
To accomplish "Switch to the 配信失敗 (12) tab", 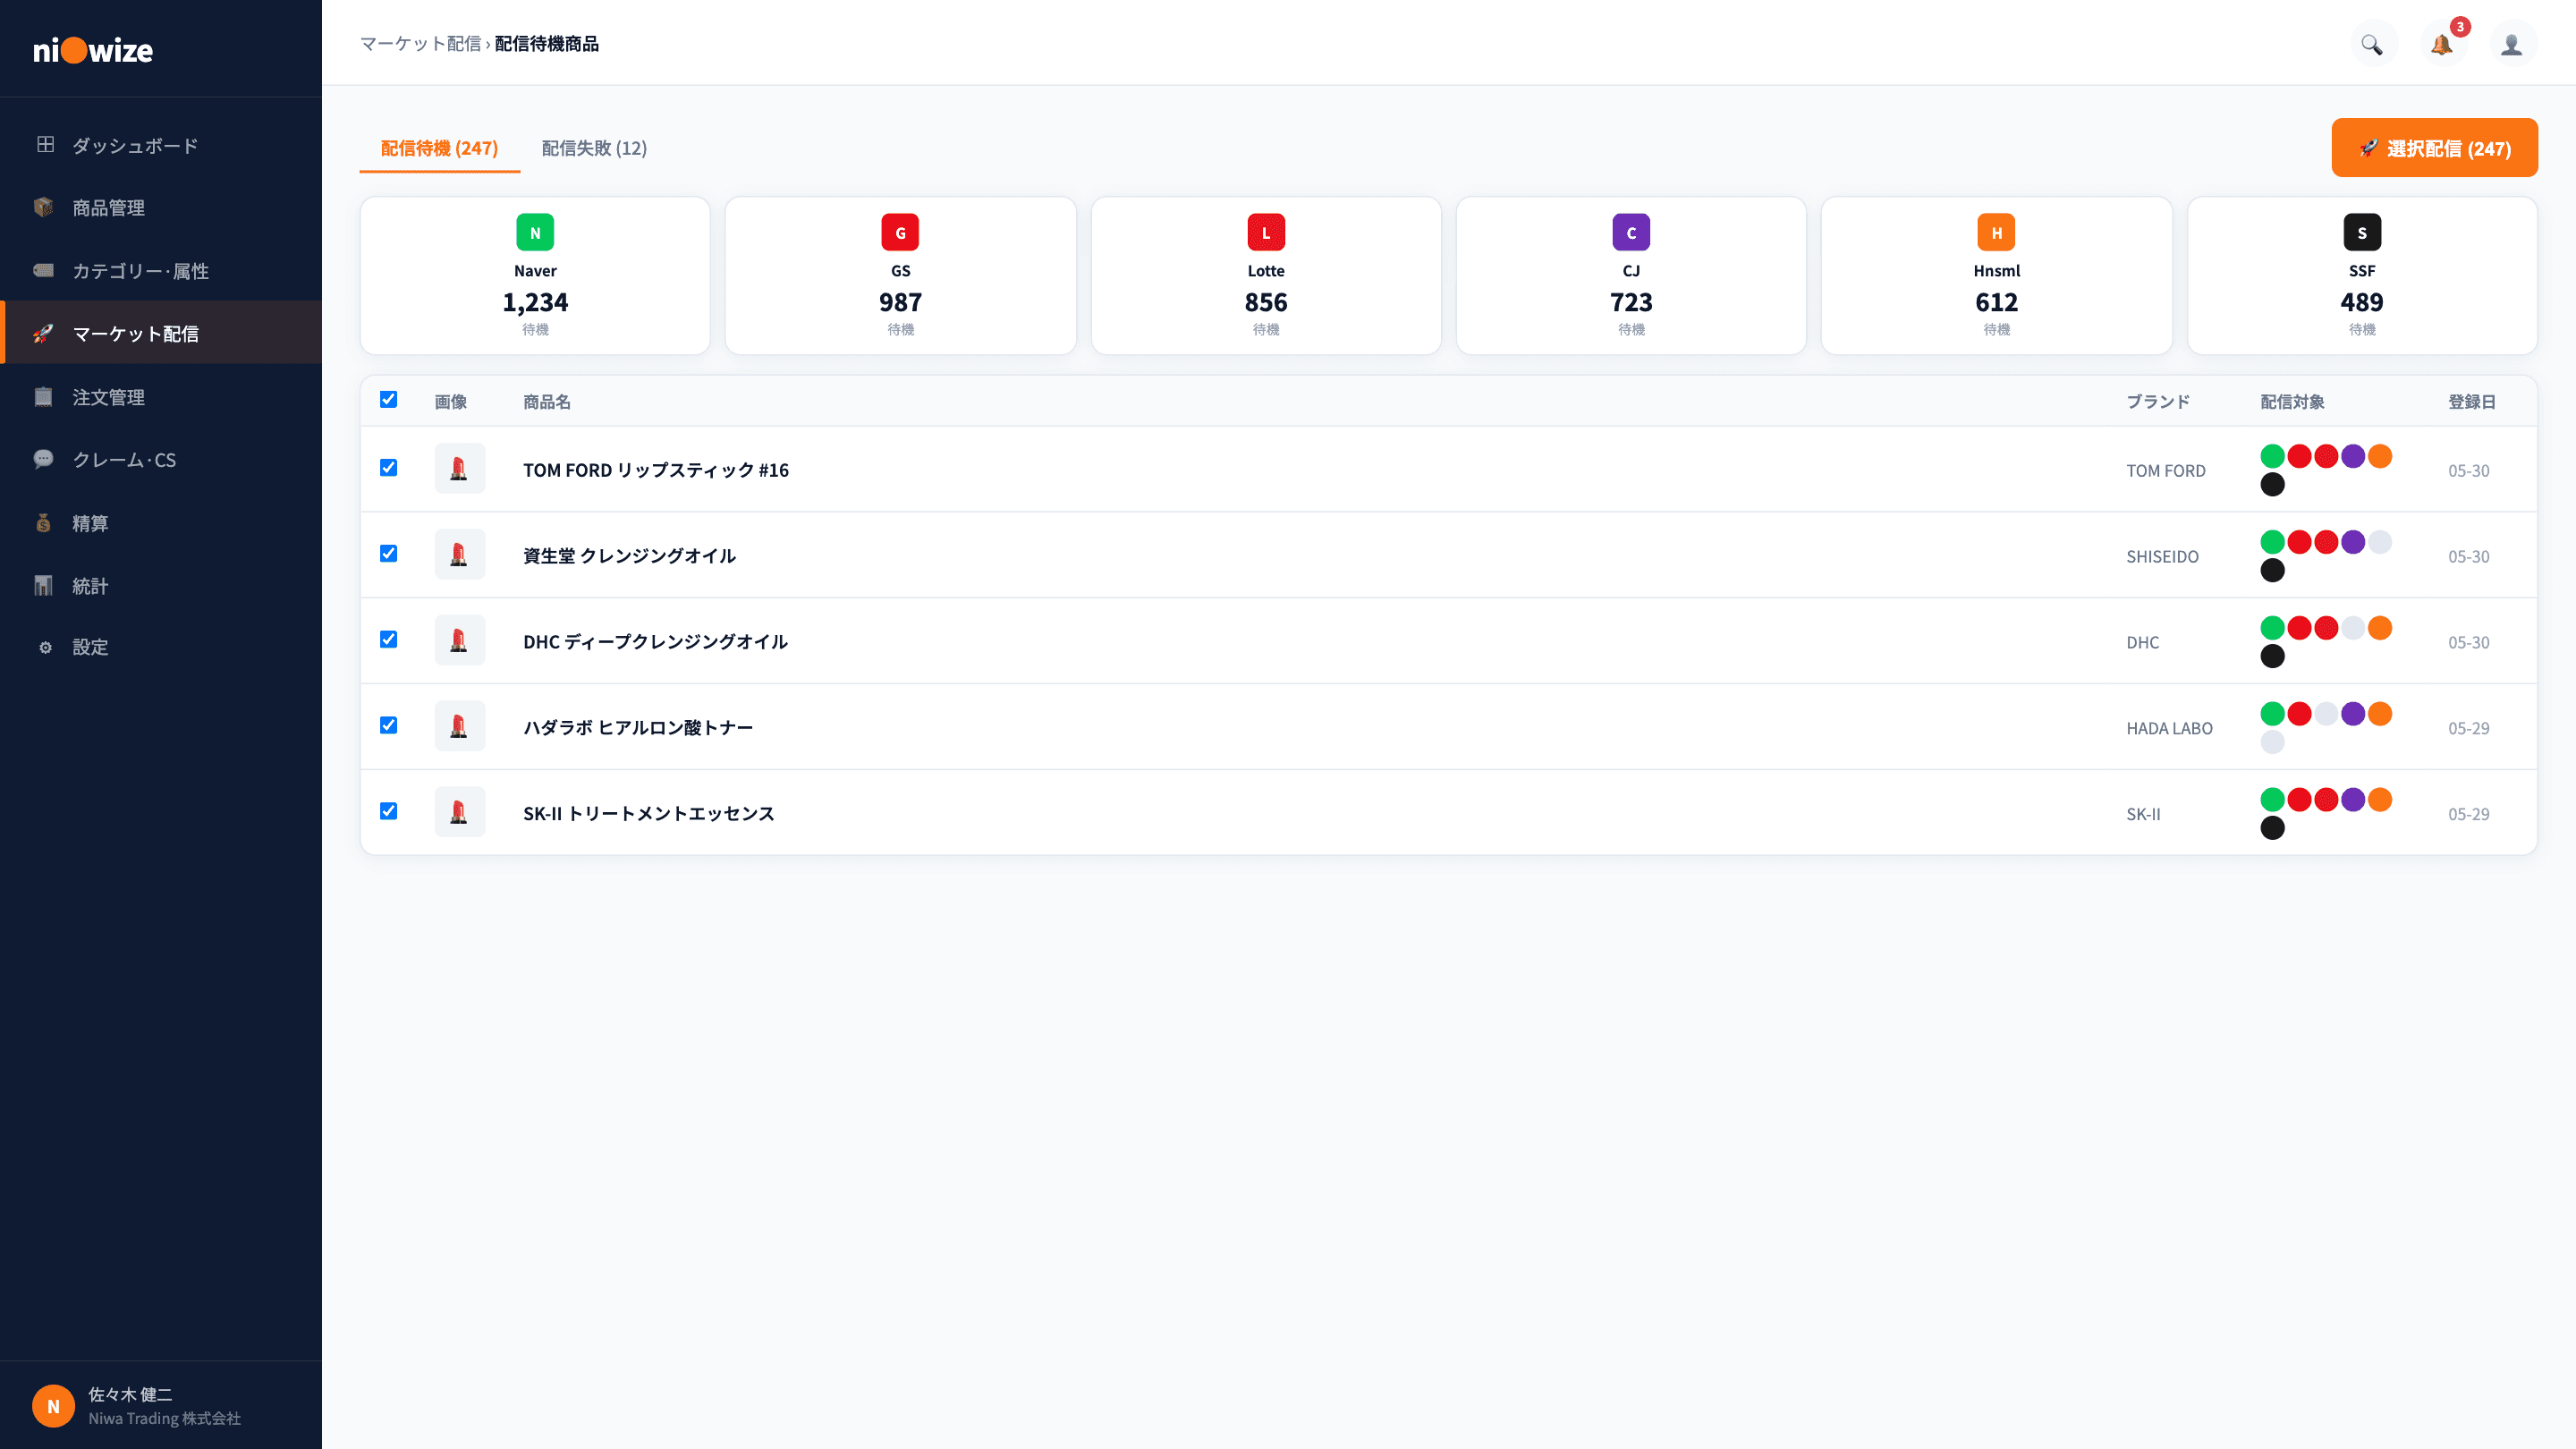I will point(594,148).
